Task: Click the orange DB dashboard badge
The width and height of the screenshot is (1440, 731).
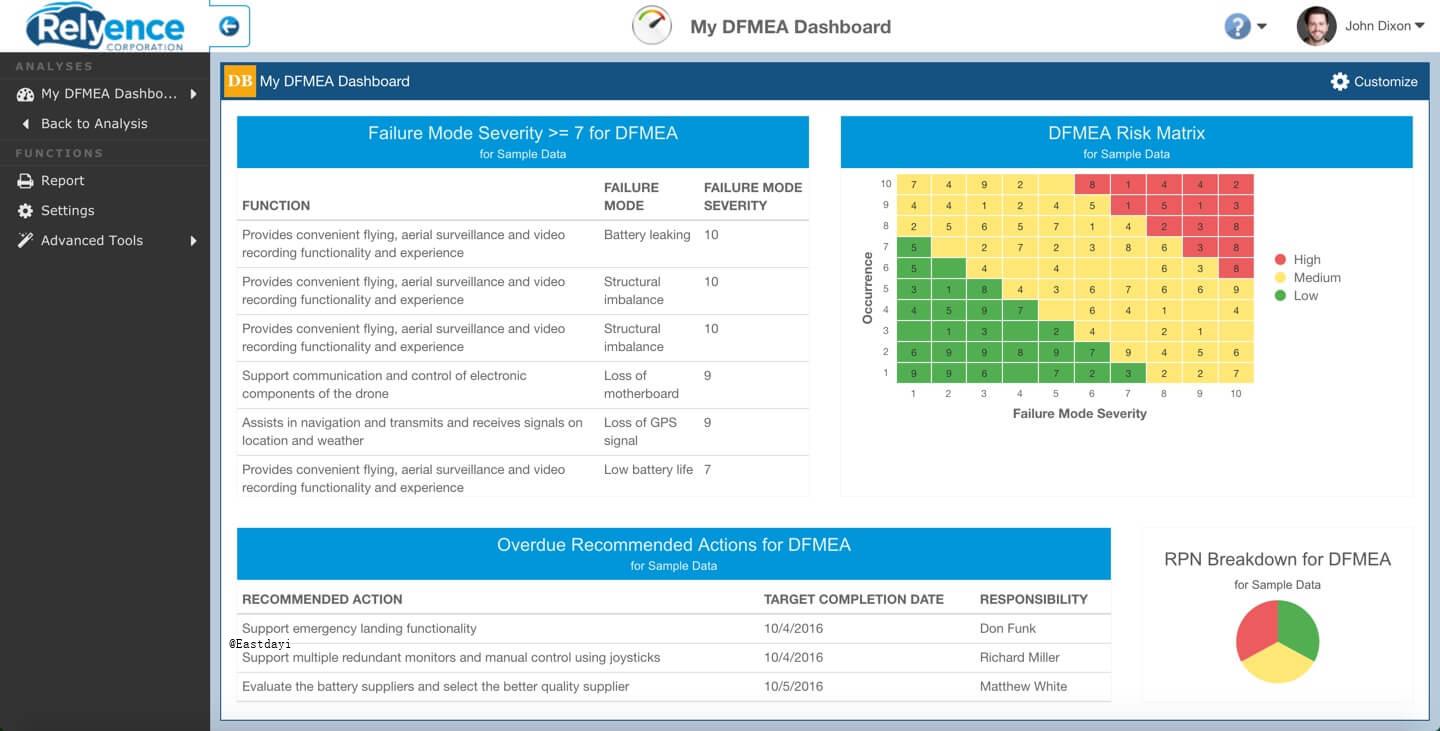Action: 240,81
